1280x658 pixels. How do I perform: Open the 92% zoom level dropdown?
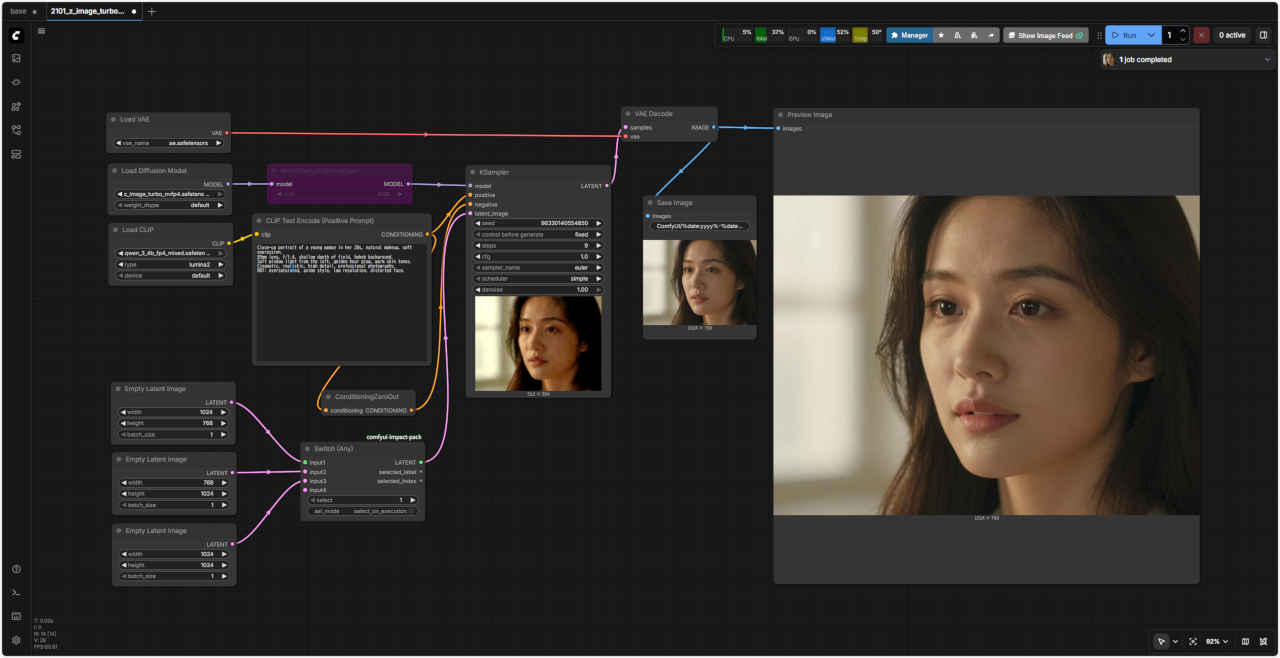(1217, 641)
